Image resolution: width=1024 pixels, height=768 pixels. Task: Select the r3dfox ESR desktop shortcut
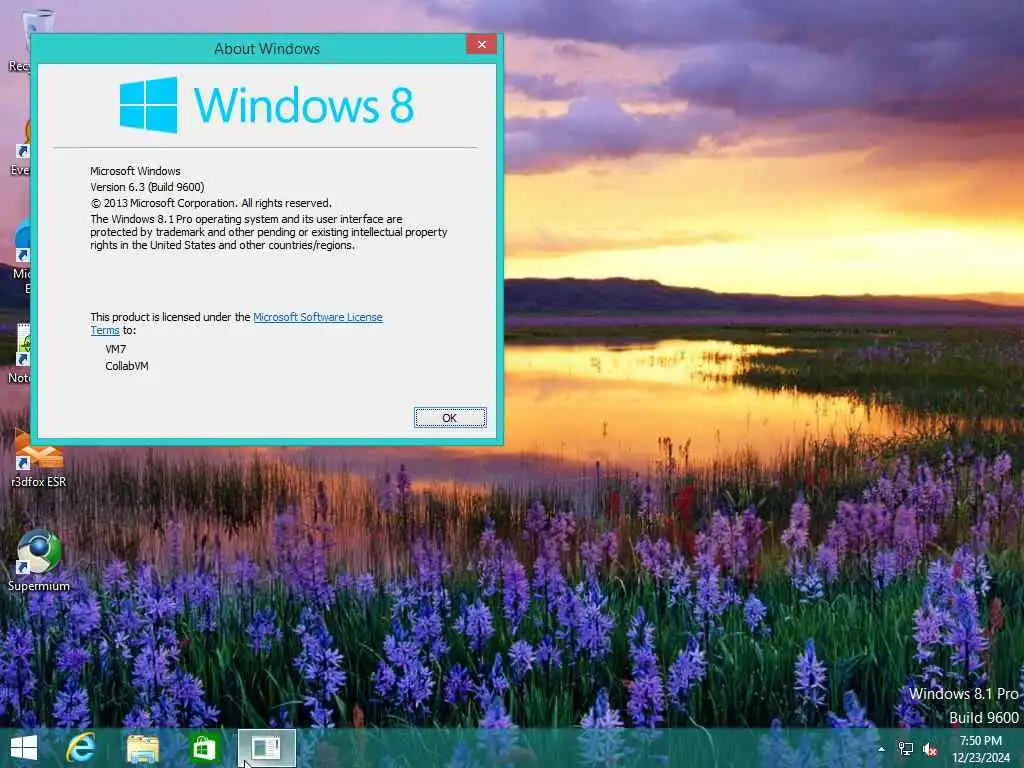tap(39, 458)
